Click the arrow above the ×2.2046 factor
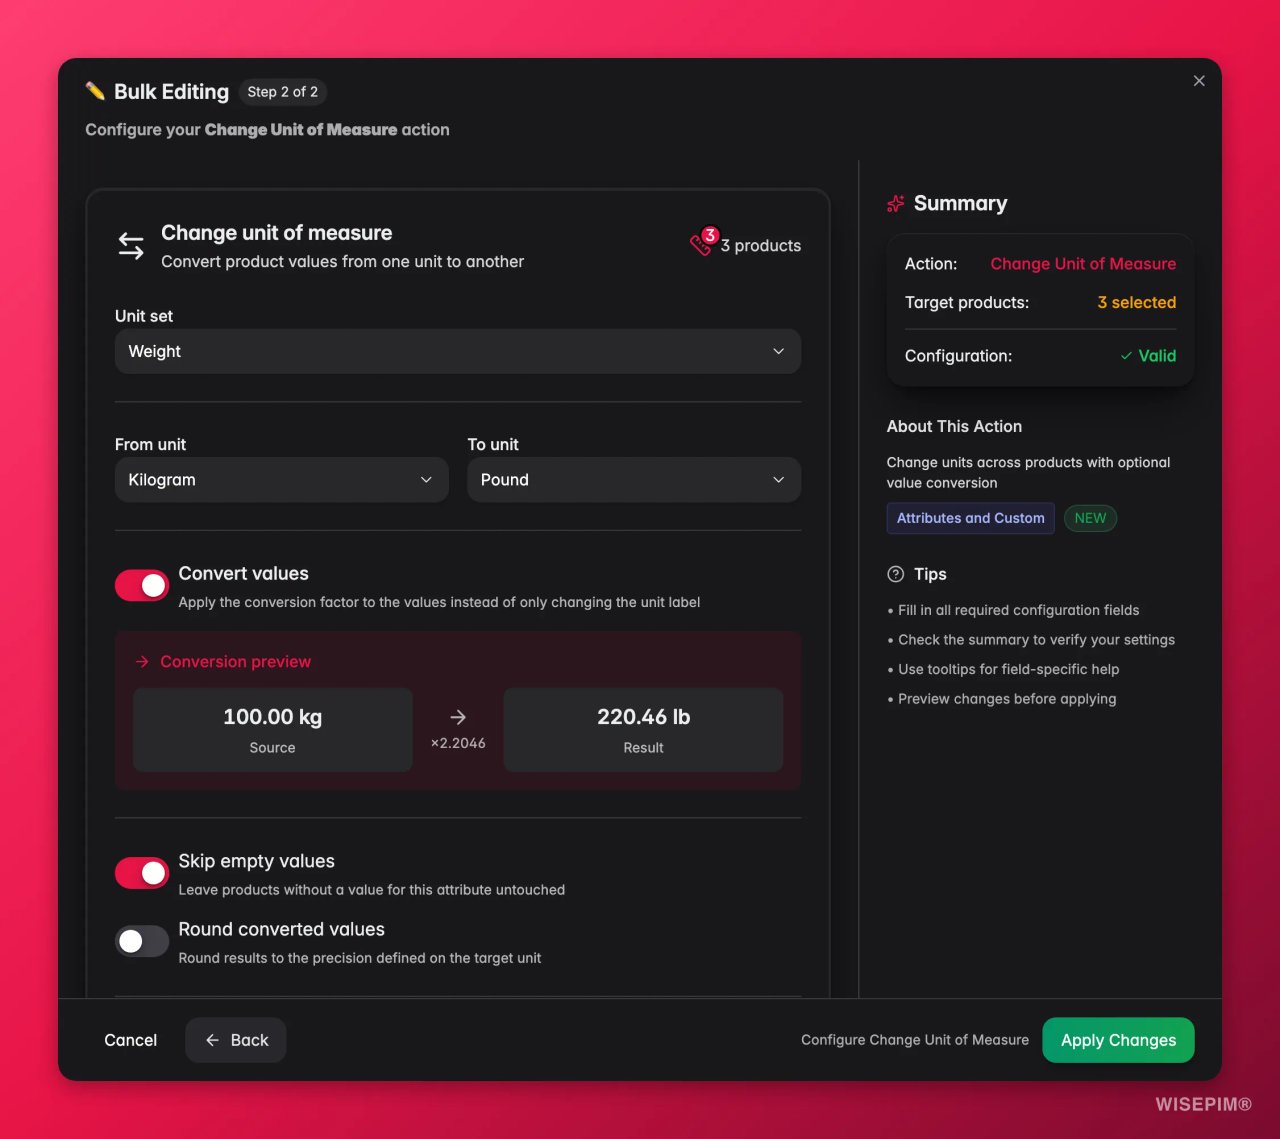 click(458, 717)
